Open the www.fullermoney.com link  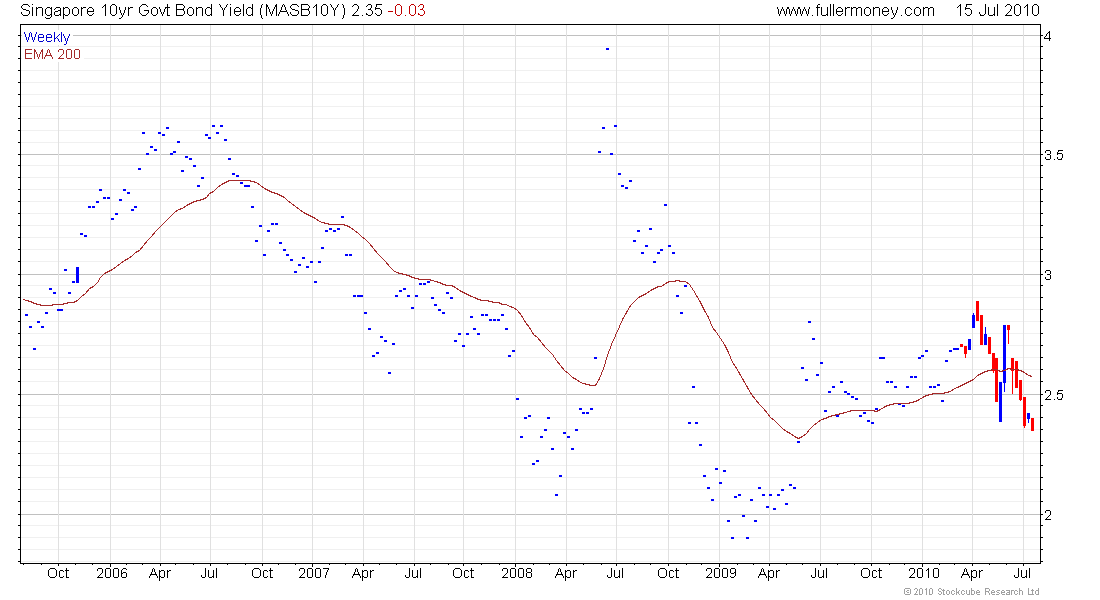pos(855,11)
